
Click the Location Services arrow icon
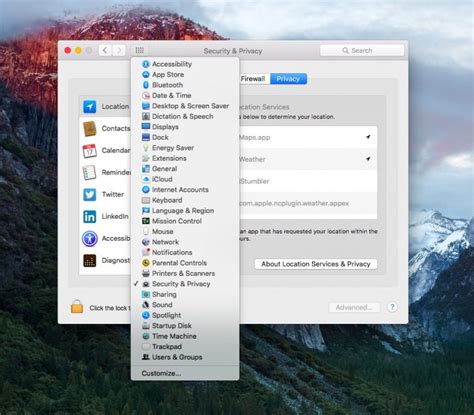[90, 106]
